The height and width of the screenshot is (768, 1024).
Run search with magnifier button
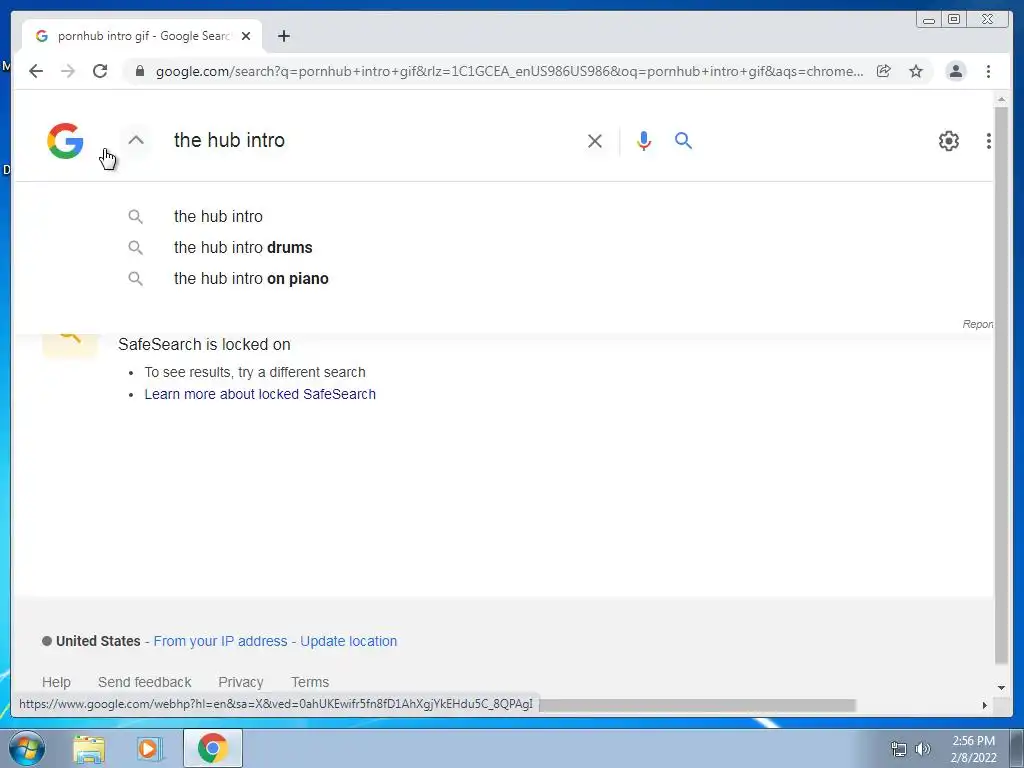click(683, 140)
